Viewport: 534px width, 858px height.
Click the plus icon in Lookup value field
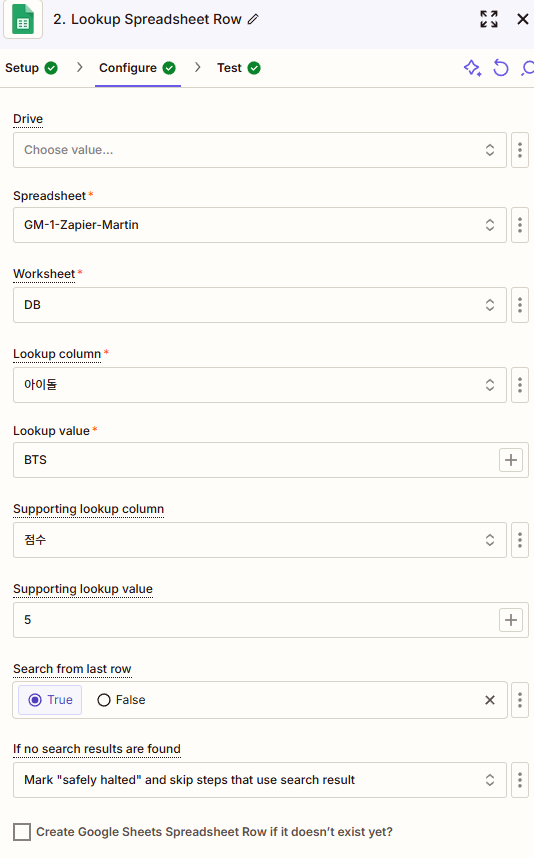click(511, 460)
